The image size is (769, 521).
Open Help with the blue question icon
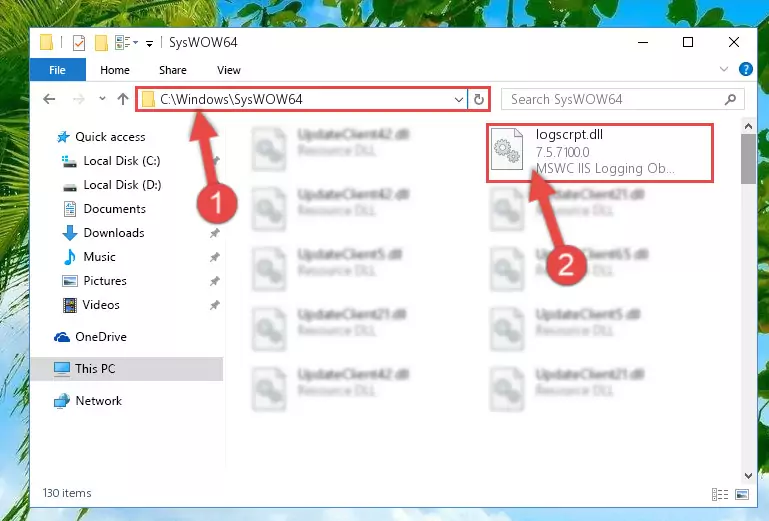745,69
